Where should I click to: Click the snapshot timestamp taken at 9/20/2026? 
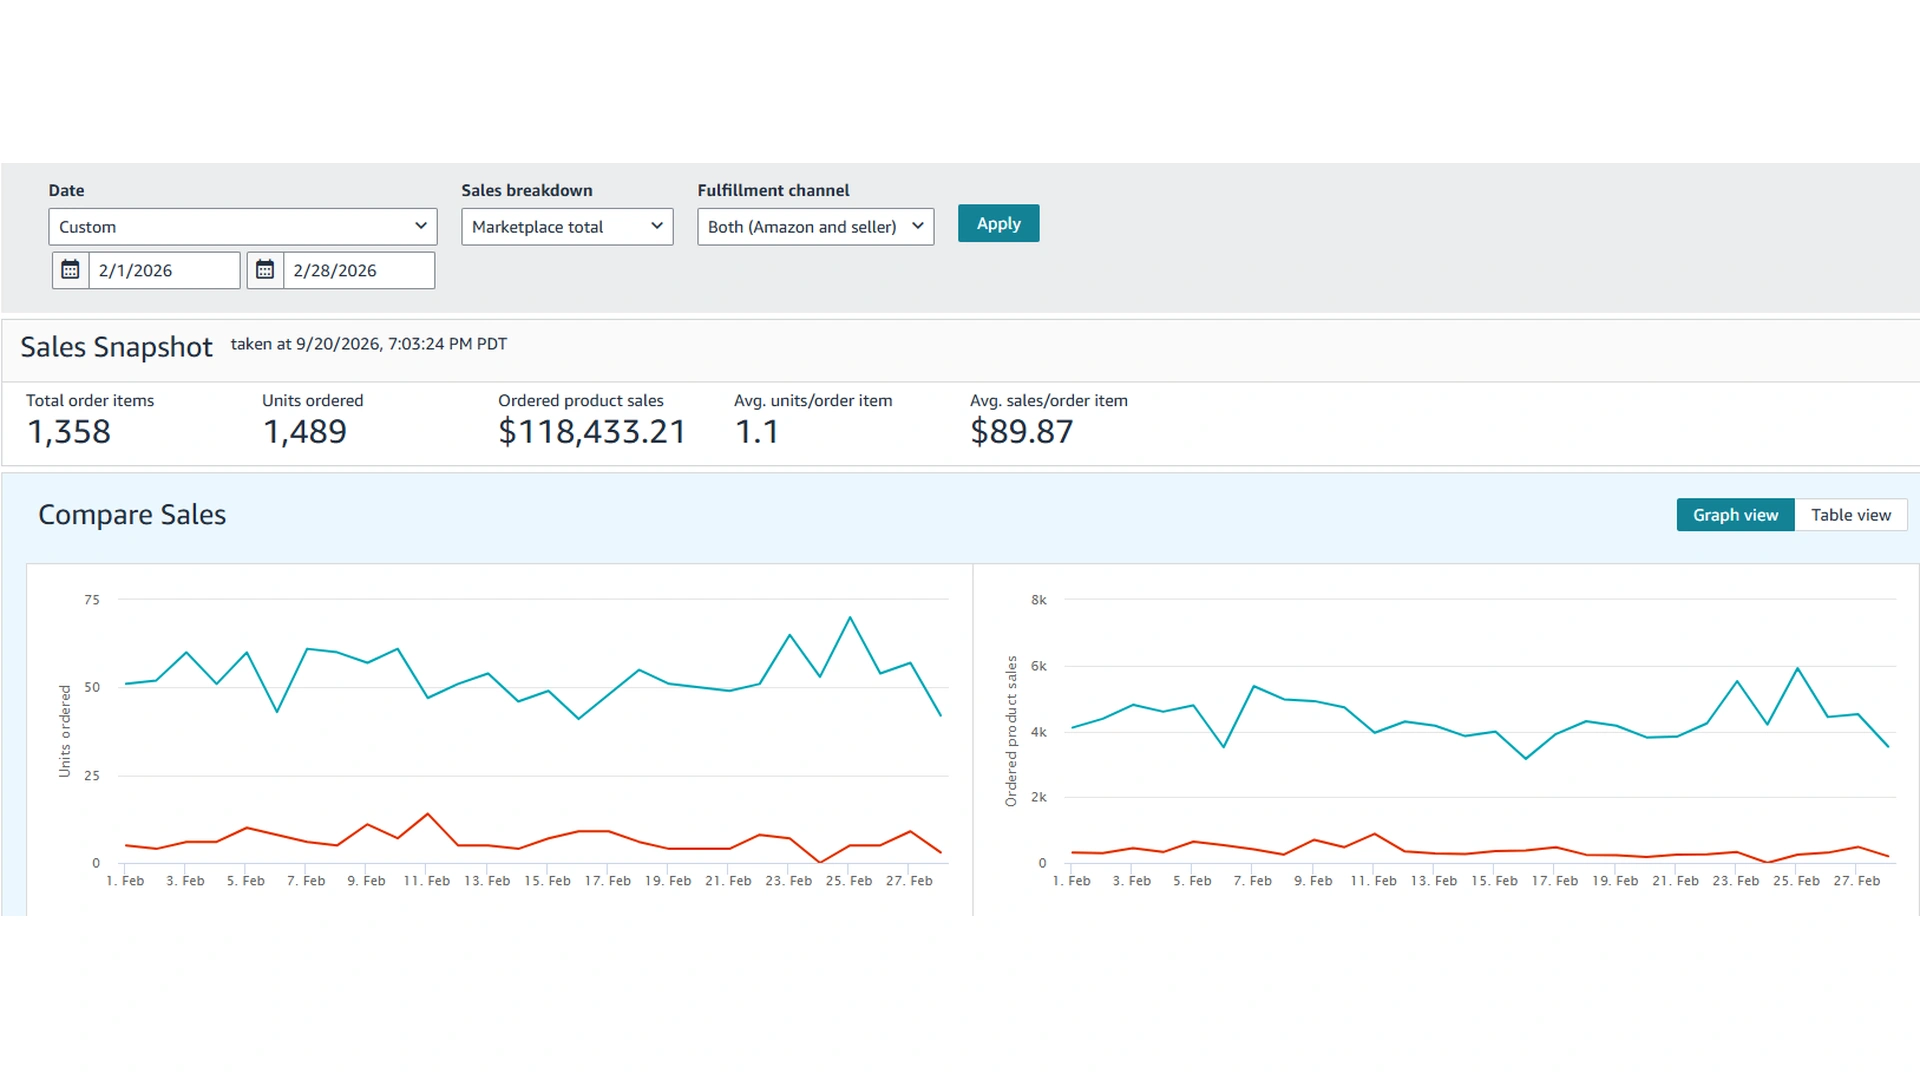pos(369,344)
